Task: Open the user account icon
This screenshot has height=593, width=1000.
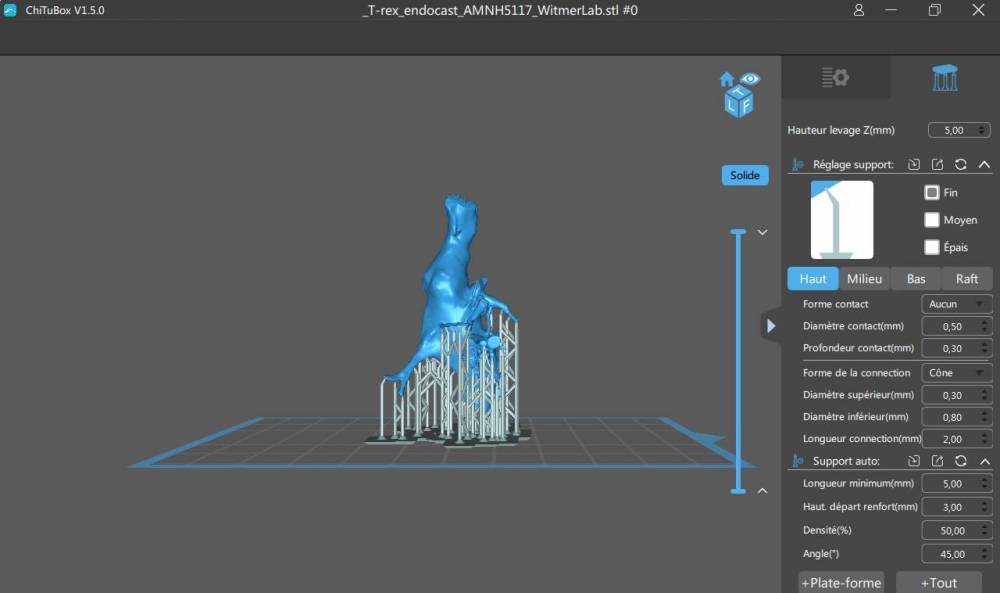Action: (x=859, y=10)
